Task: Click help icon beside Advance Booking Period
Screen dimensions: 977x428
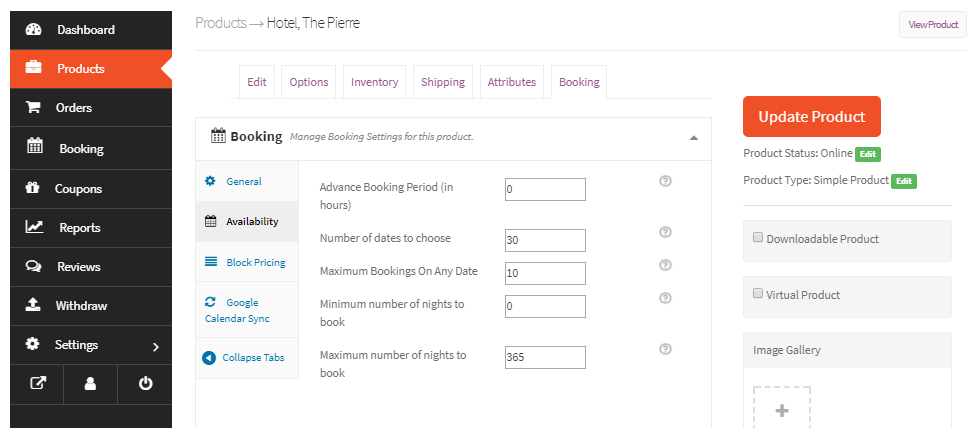Action: [665, 181]
